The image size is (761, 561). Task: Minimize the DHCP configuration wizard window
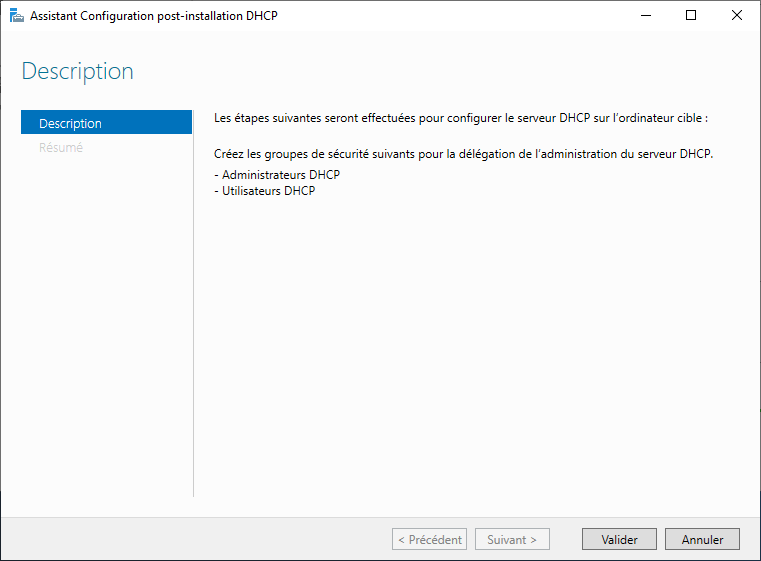pos(645,16)
